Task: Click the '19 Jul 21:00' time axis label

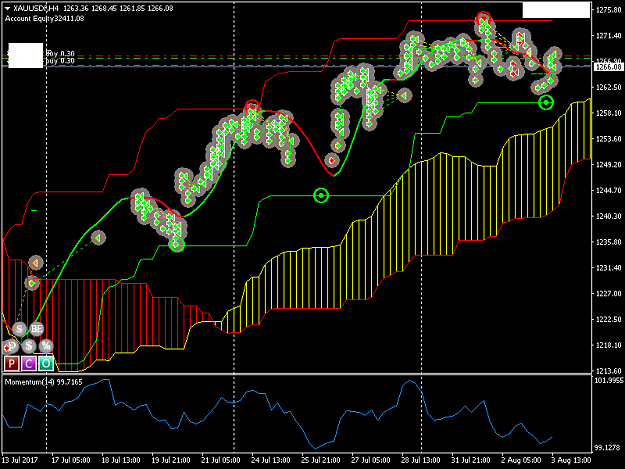Action: coord(171,460)
